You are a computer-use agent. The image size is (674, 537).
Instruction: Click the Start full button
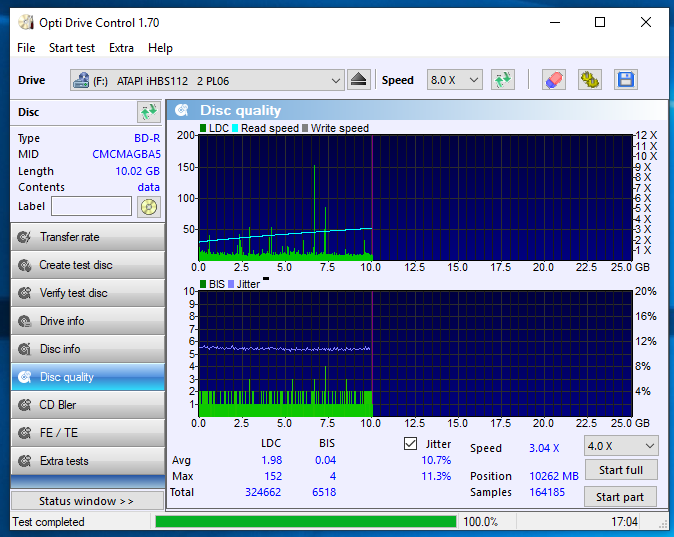coord(621,470)
